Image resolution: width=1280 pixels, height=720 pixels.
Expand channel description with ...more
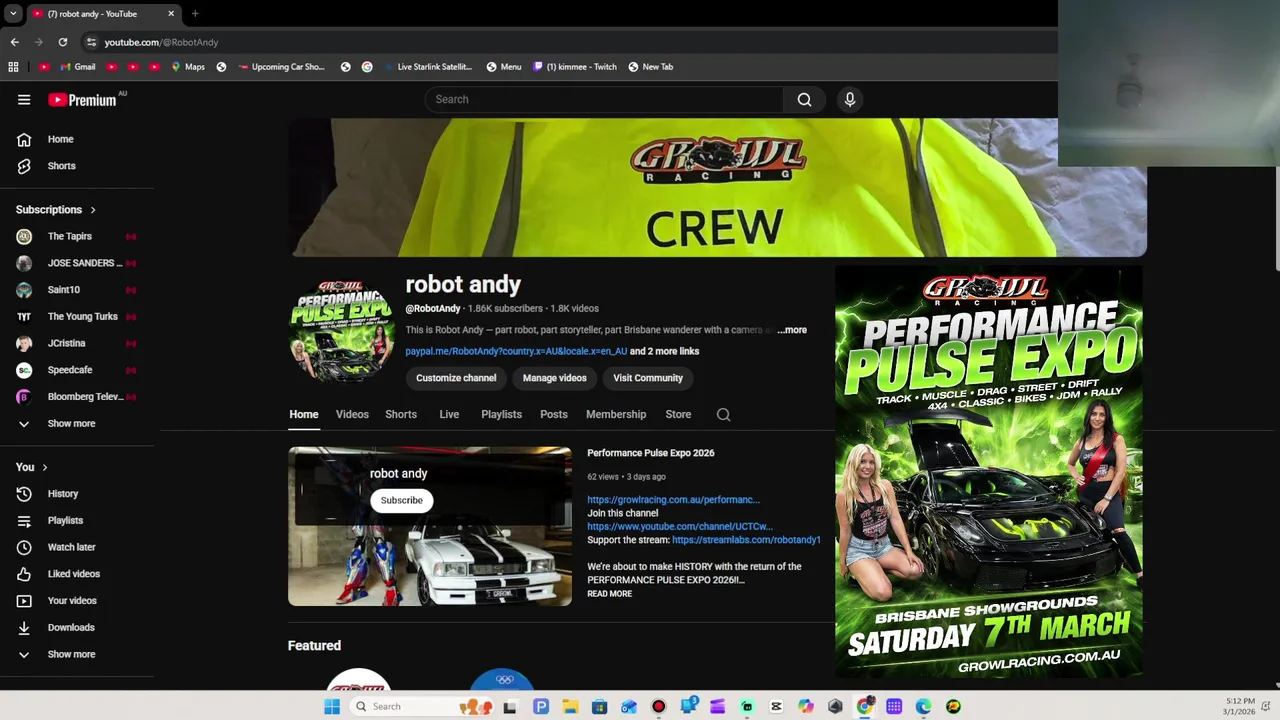tap(792, 330)
